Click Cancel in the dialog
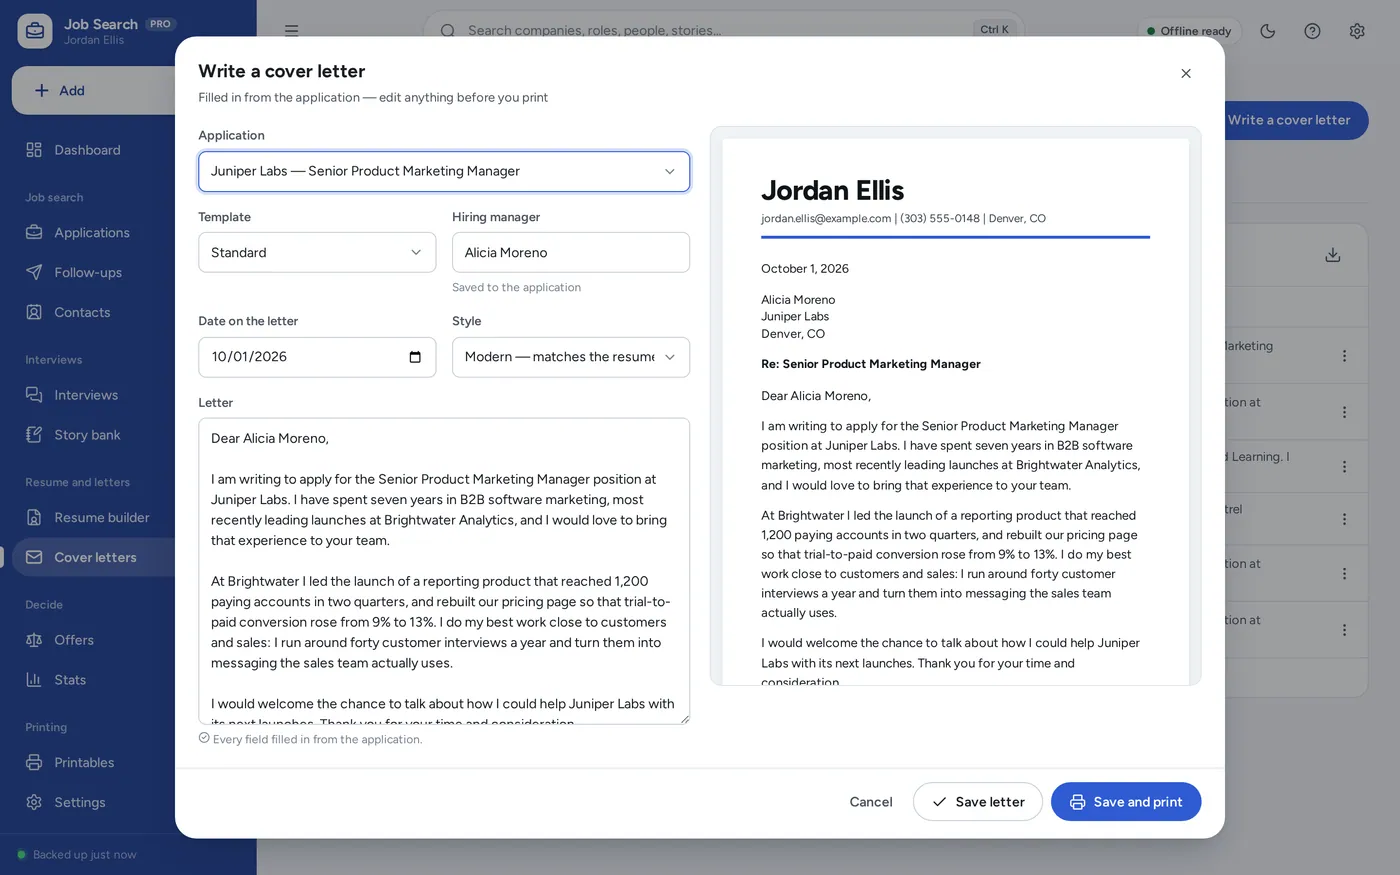Image resolution: width=1400 pixels, height=875 pixels. point(871,802)
